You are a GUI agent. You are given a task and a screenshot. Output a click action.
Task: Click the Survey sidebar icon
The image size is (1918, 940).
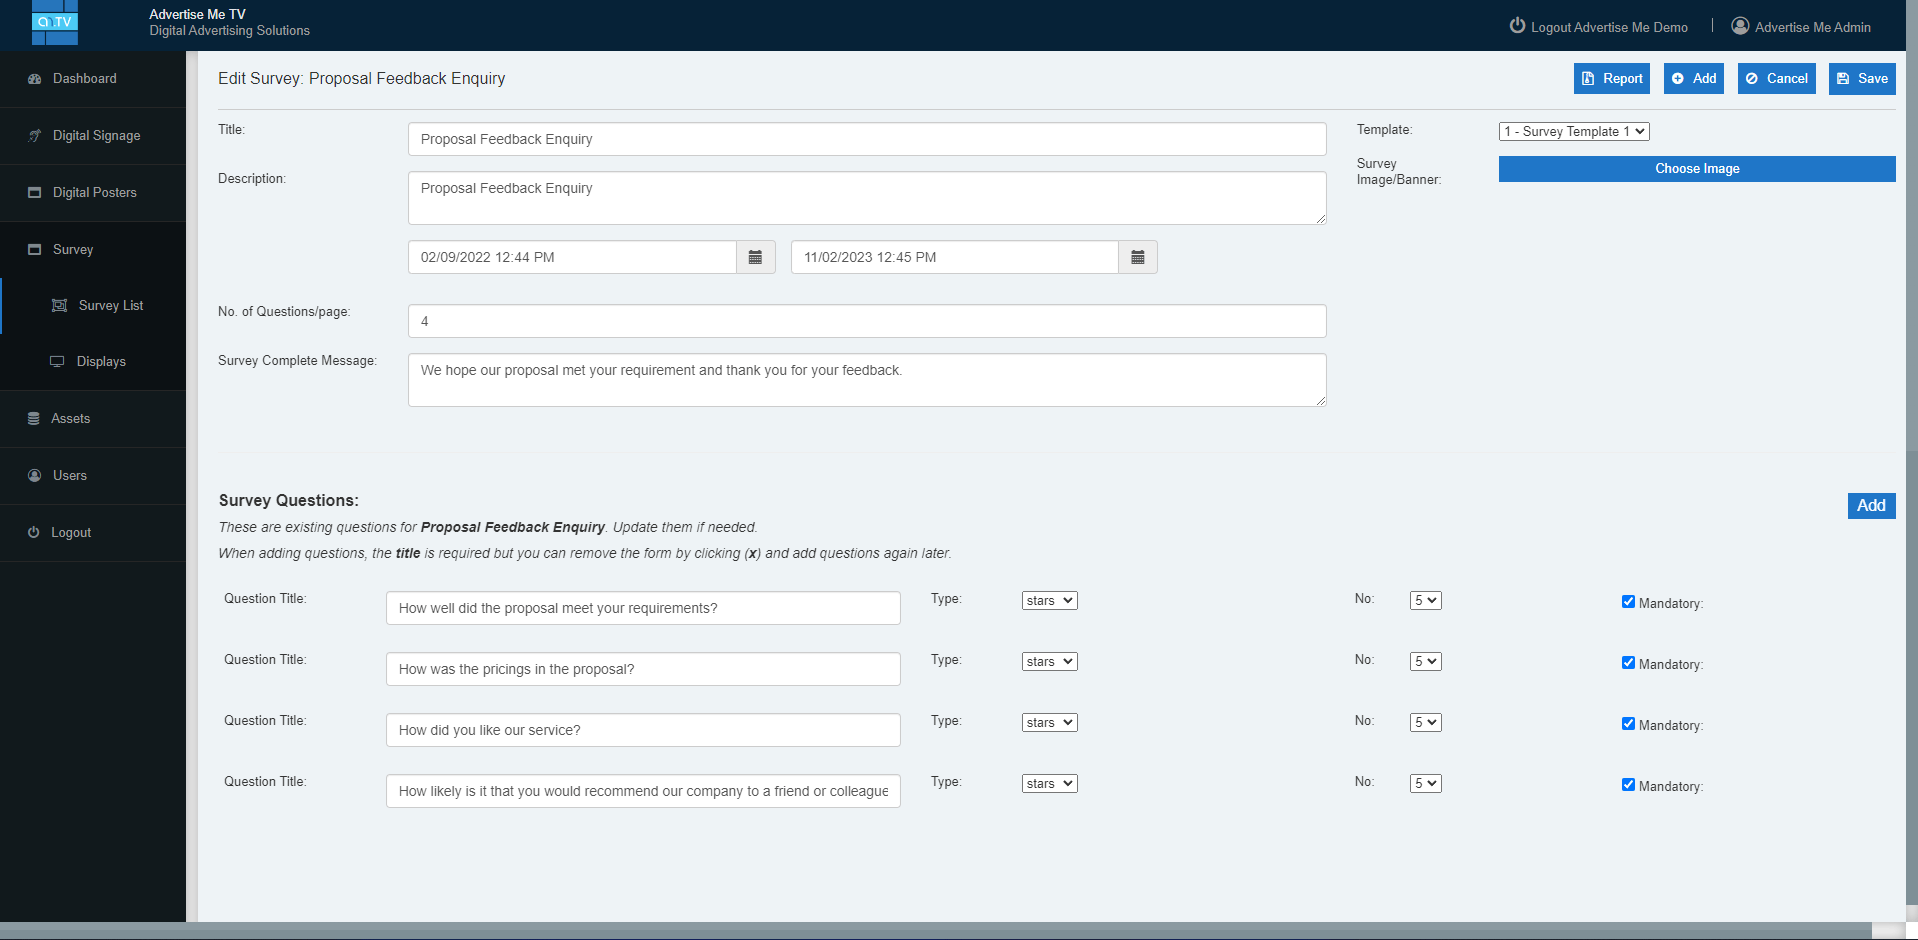pos(72,249)
